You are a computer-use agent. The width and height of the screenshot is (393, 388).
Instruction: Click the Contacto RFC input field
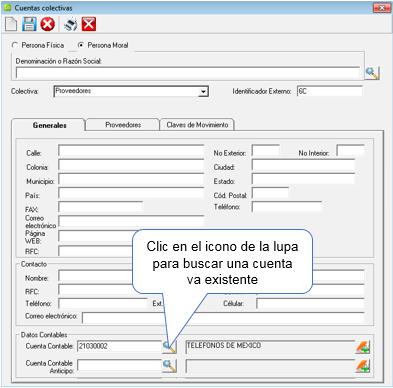click(96, 290)
